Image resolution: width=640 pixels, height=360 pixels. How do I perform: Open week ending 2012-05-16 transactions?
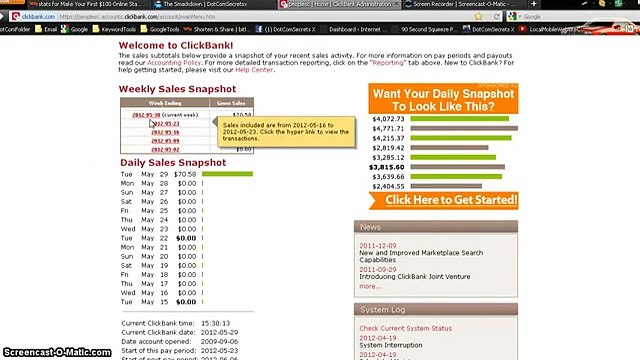pyautogui.click(x=165, y=132)
